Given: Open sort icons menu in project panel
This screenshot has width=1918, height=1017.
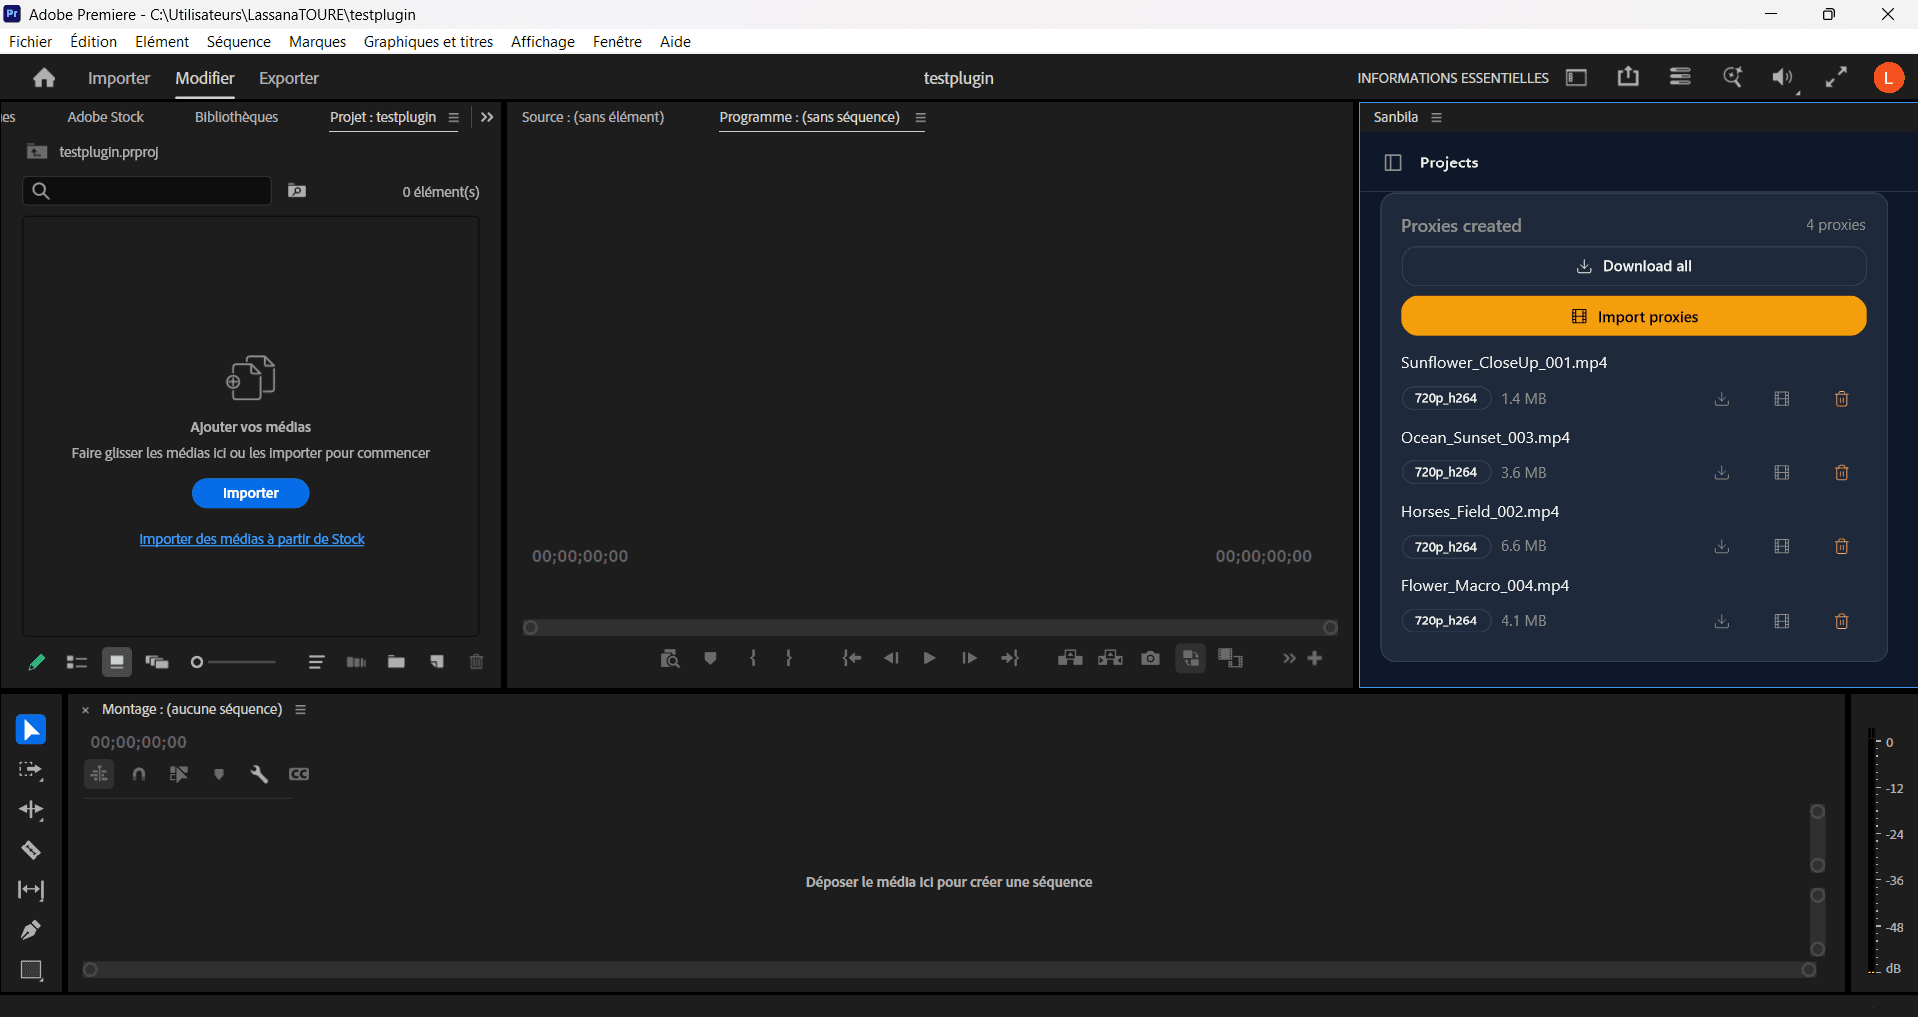Looking at the screenshot, I should pyautogui.click(x=316, y=662).
